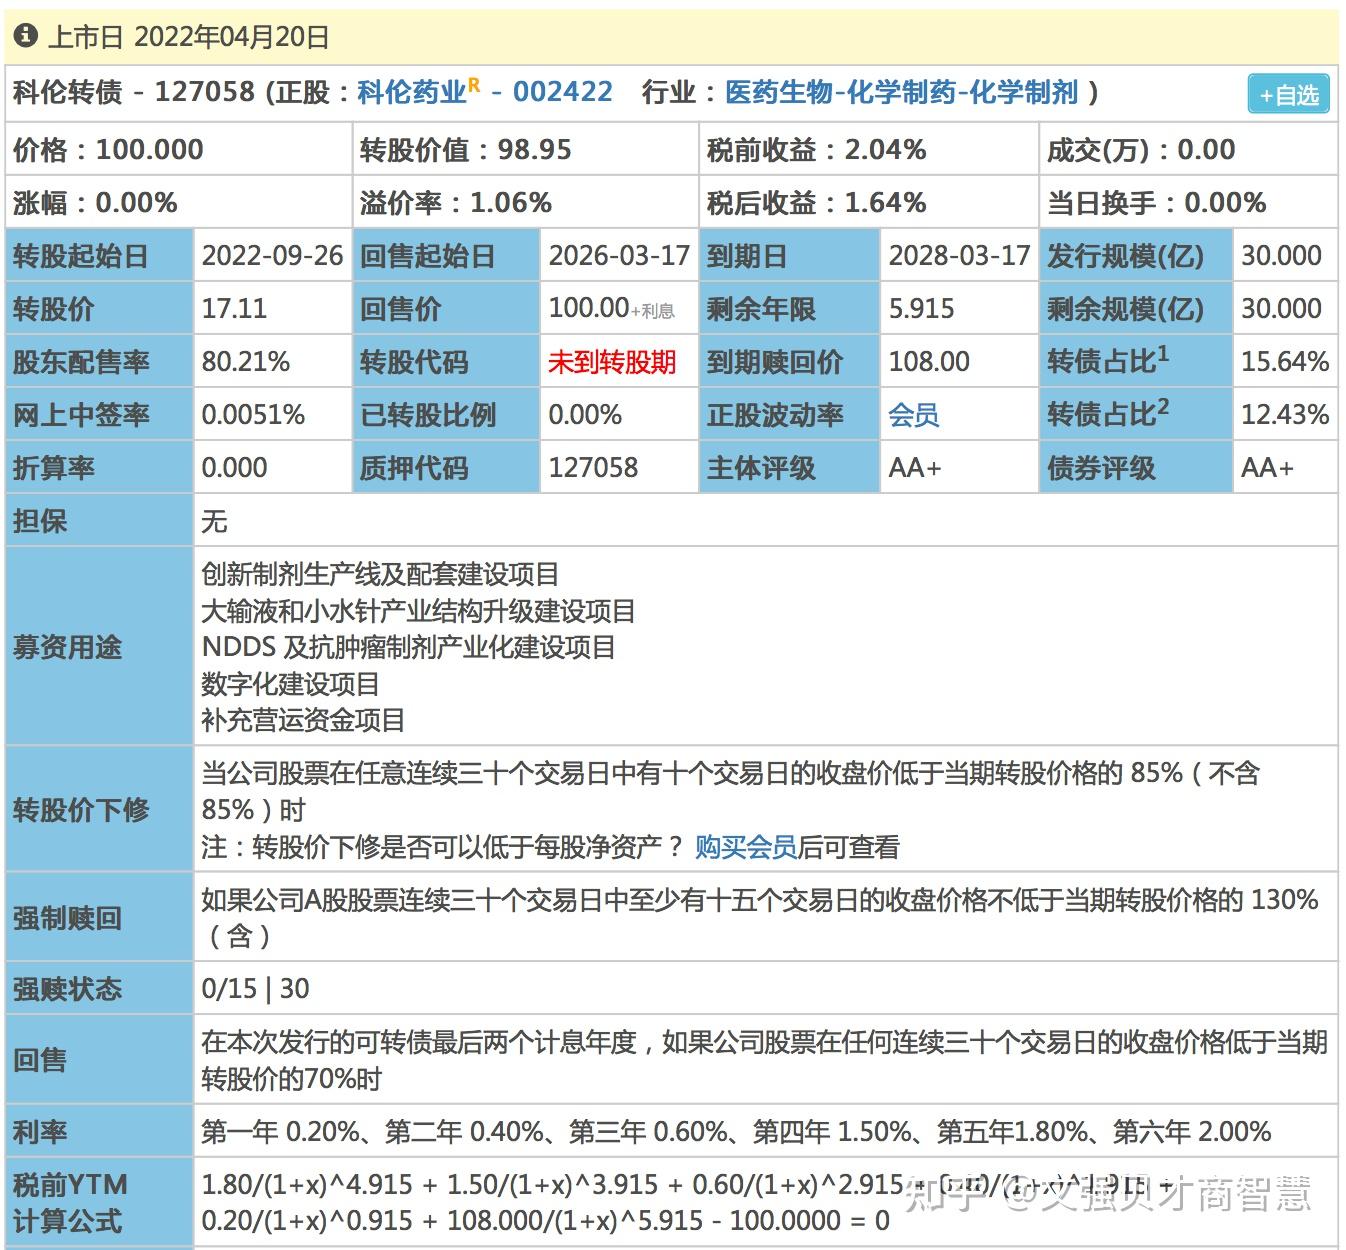Select 当日换手 value 0.00%
Viewport: 1346px width, 1250px height.
click(1225, 203)
